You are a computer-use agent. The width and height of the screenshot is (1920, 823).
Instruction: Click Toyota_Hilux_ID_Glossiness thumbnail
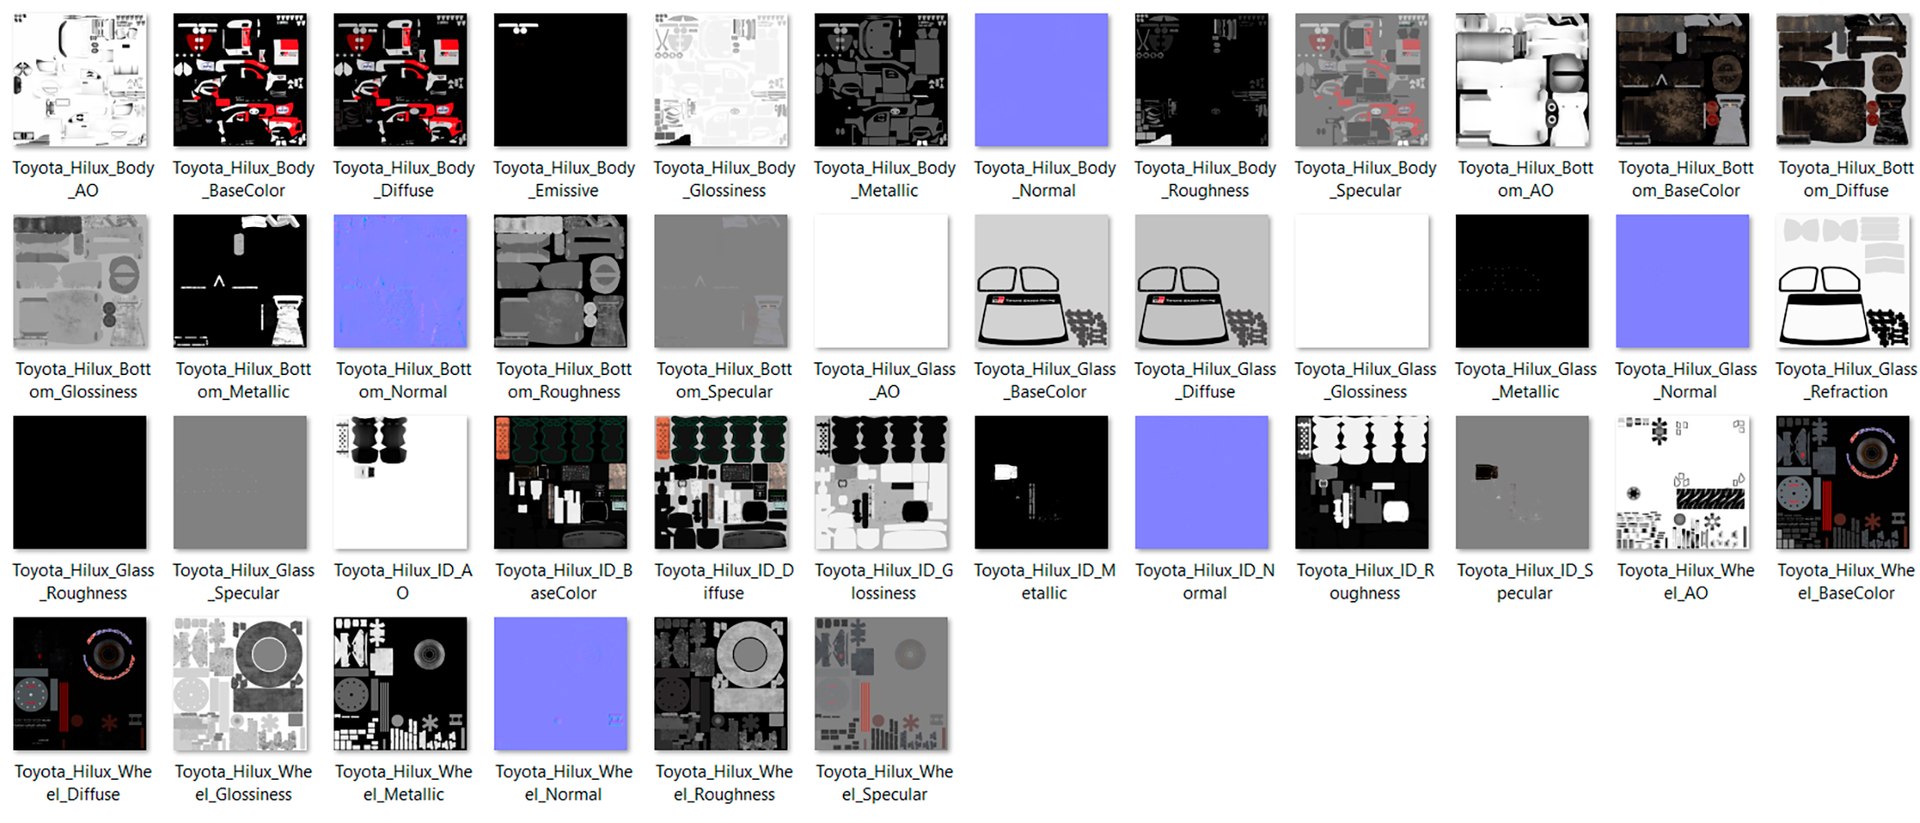pos(881,483)
